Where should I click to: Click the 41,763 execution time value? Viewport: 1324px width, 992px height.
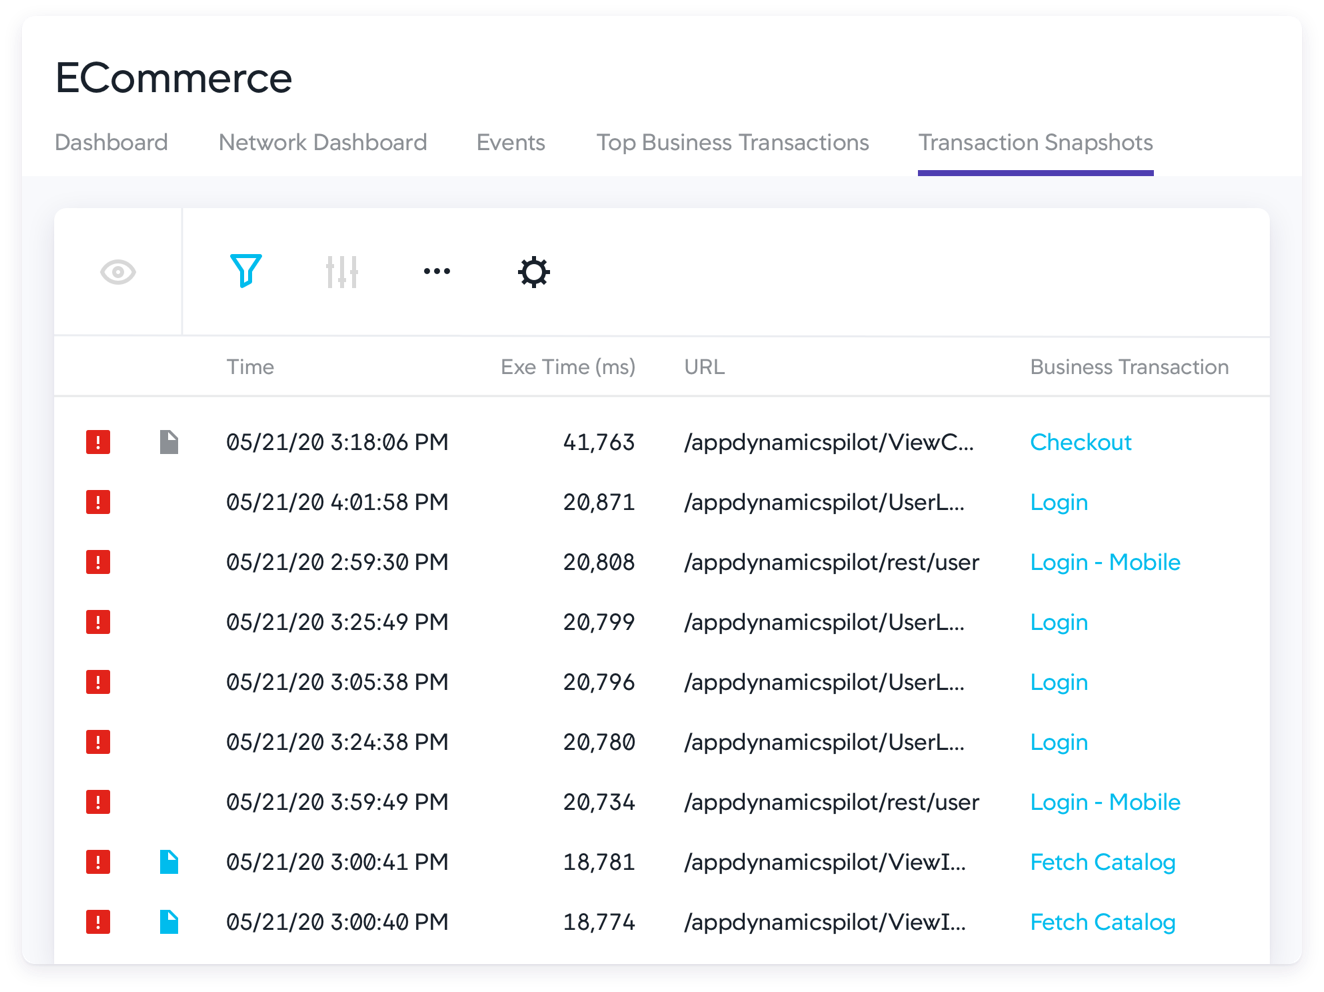point(599,442)
